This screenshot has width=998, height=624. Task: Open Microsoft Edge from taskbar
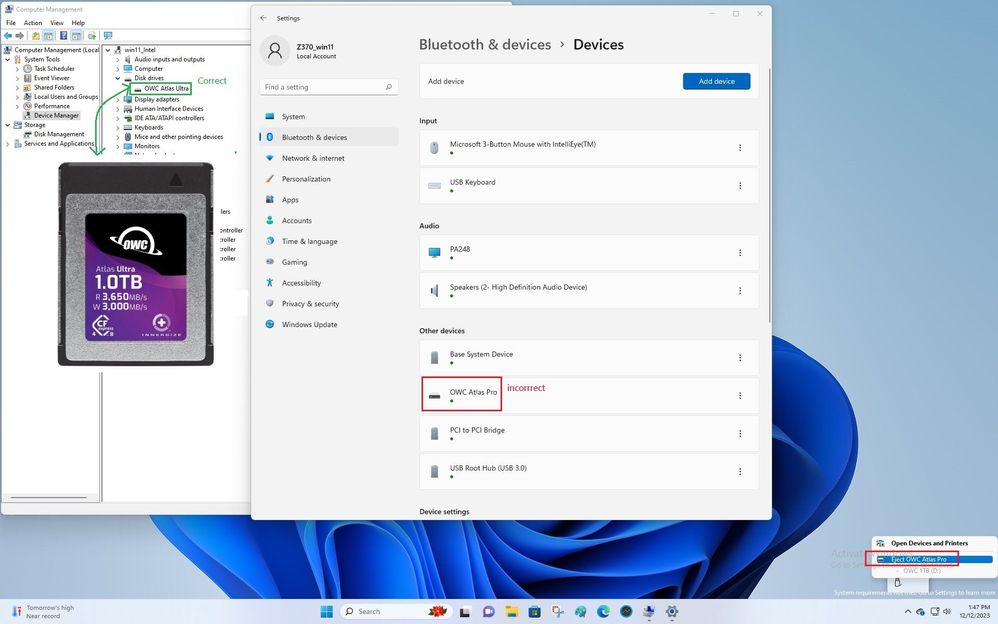click(x=603, y=612)
